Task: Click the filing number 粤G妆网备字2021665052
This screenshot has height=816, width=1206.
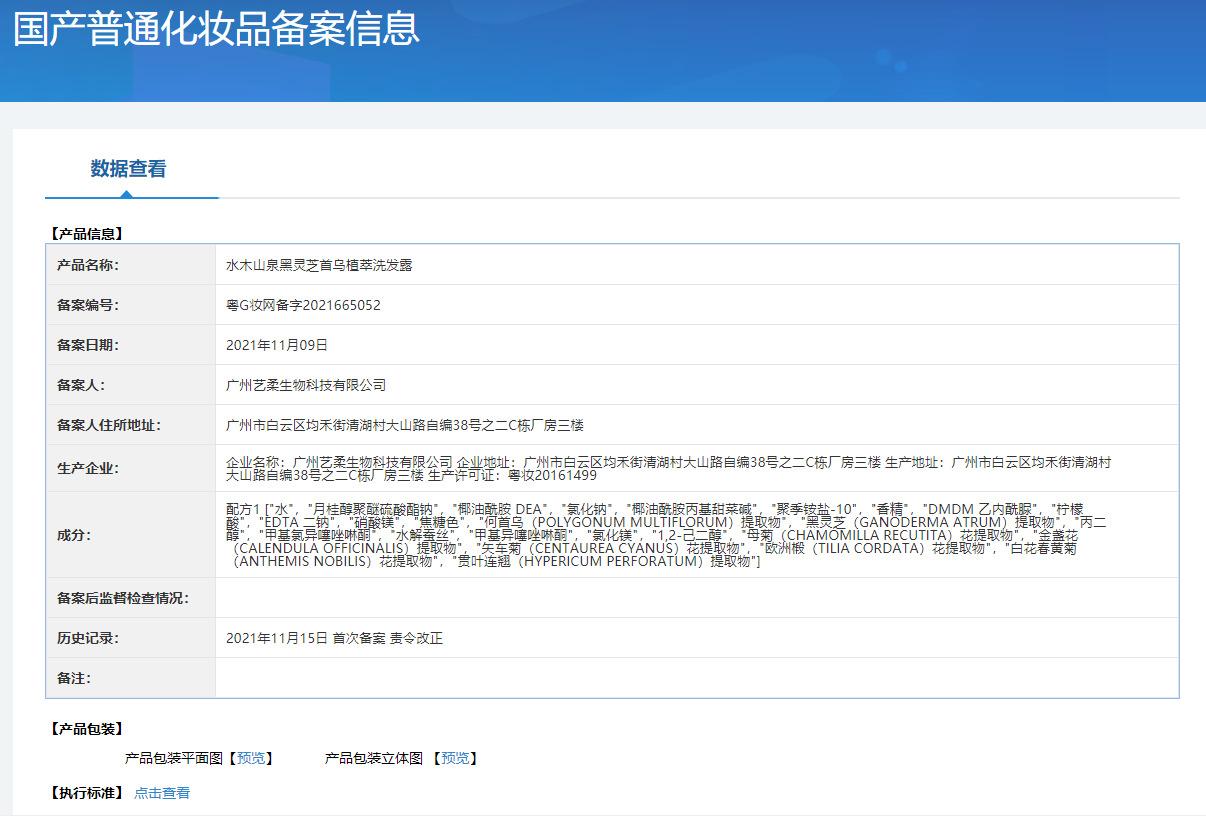Action: coord(303,305)
